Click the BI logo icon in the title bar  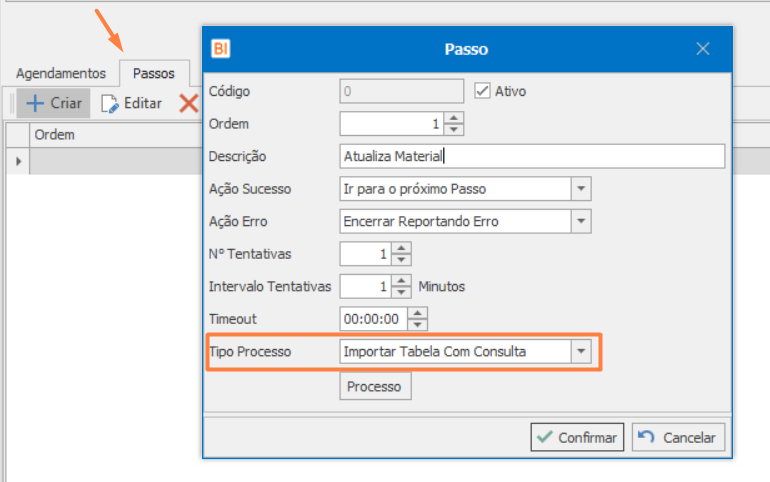click(x=222, y=48)
